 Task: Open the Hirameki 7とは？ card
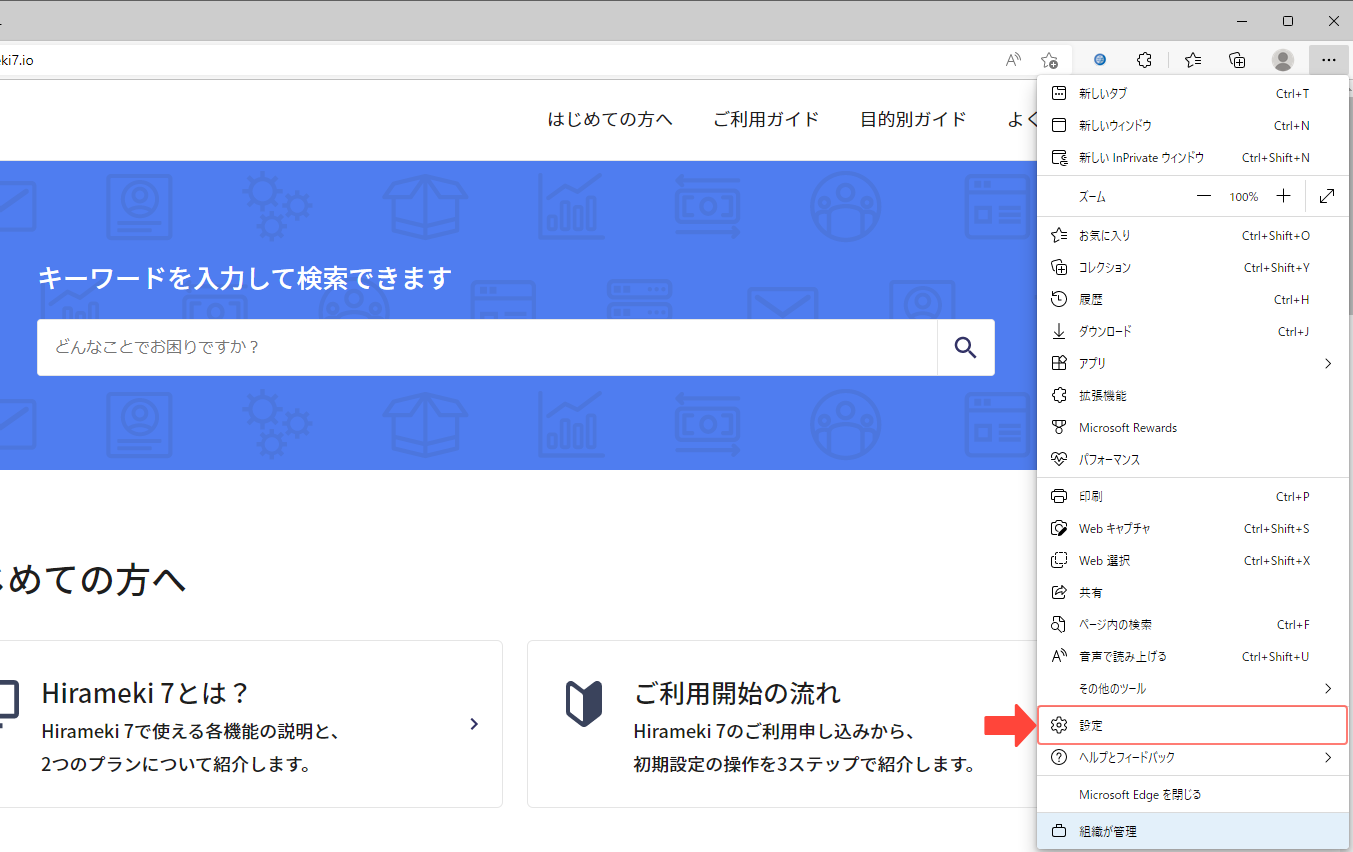[251, 724]
